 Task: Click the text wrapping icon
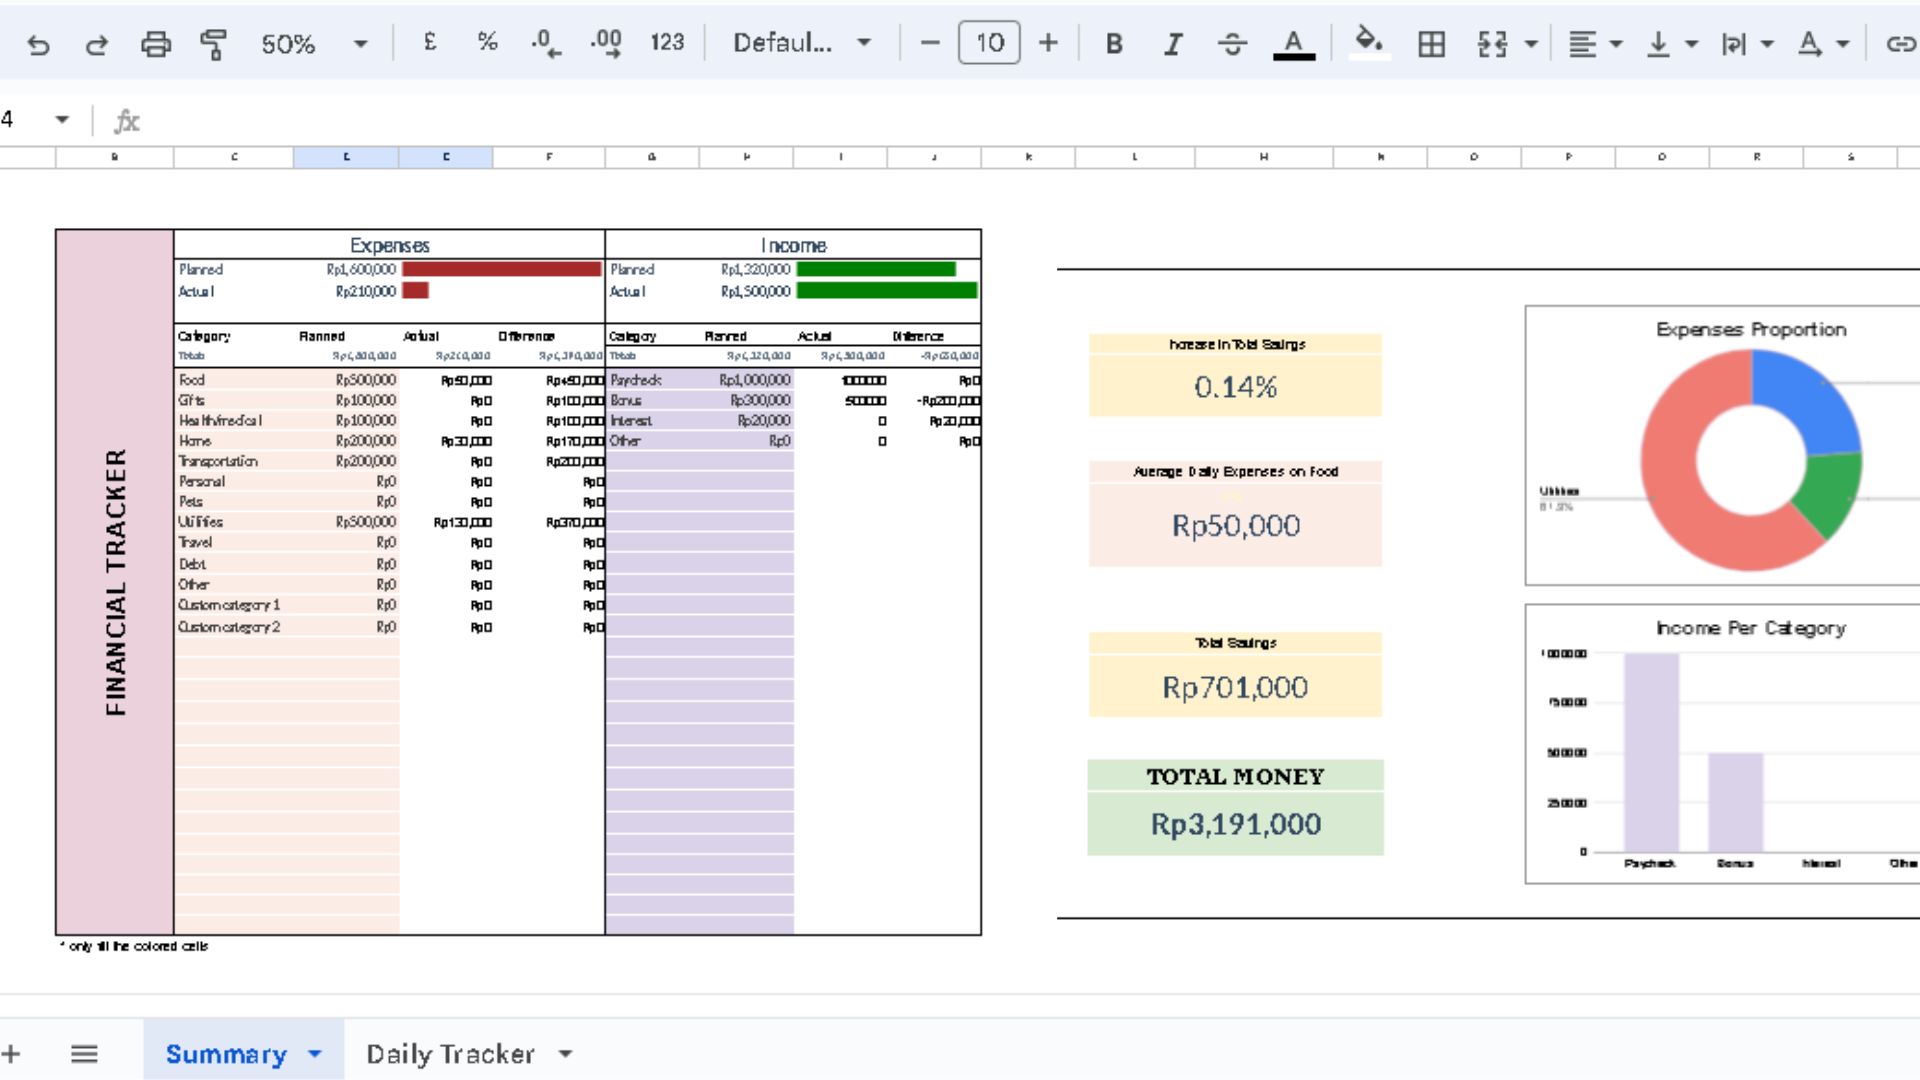(x=1734, y=44)
